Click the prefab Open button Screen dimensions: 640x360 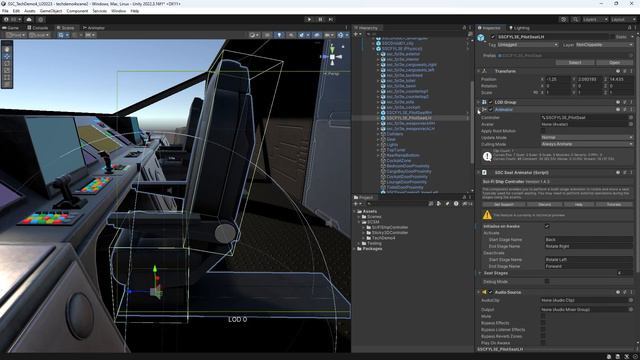614,62
